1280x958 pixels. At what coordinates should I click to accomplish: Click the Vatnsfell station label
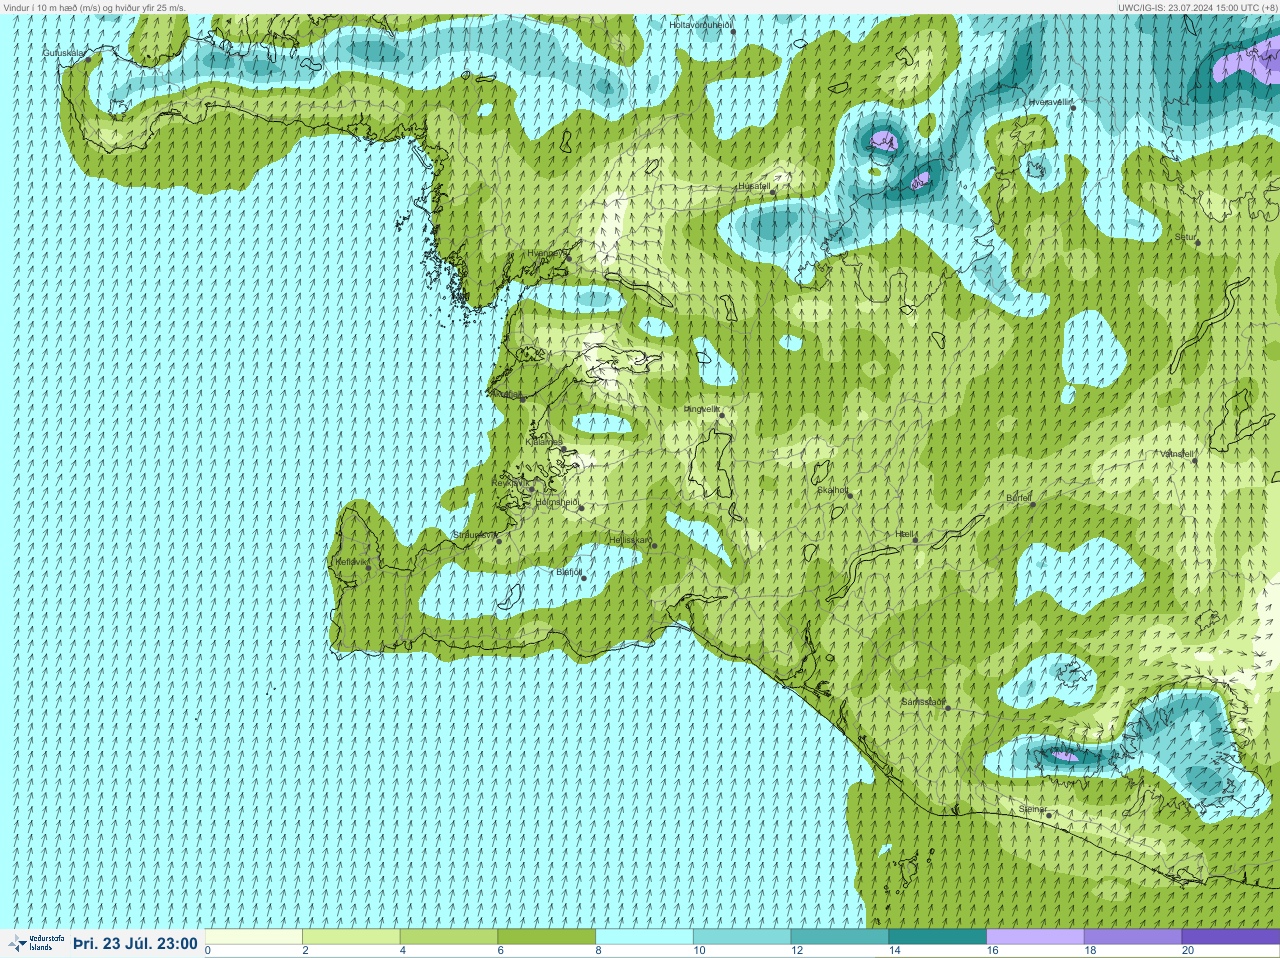(1177, 454)
